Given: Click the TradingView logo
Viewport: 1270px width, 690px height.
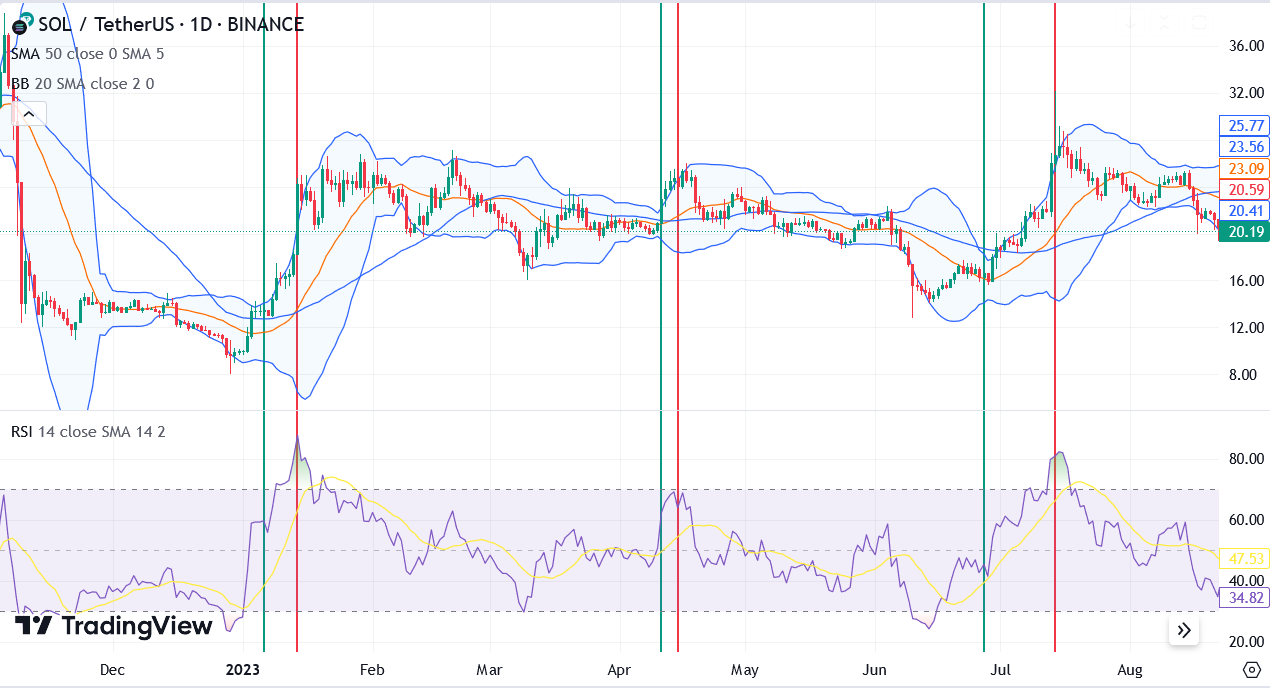Looking at the screenshot, I should pos(113,625).
